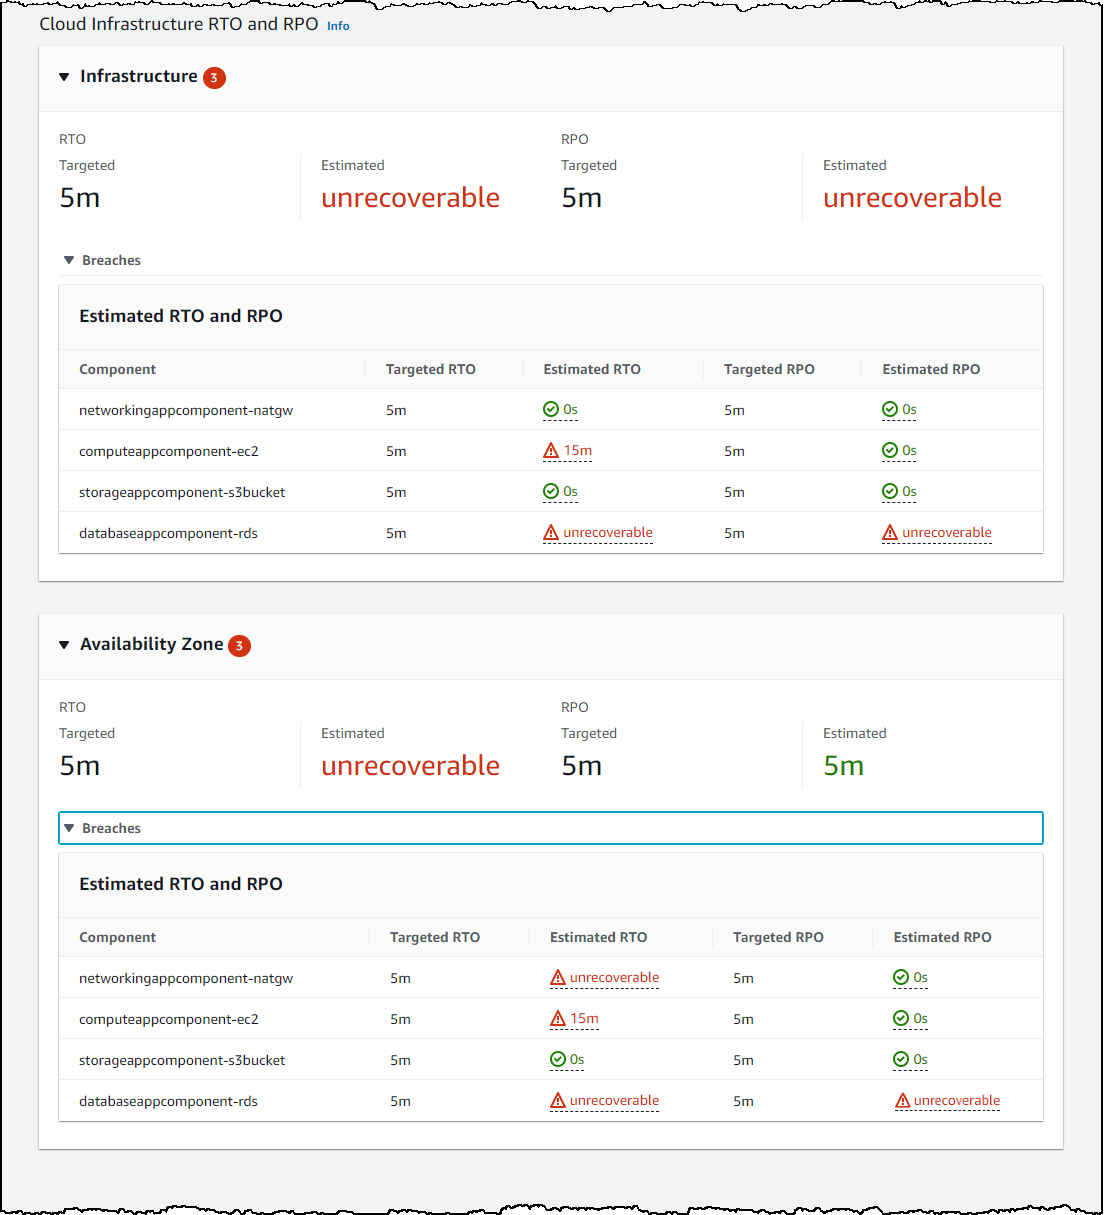Select the databaseappcomponent-rds row in the Infrastructure table

tap(168, 532)
